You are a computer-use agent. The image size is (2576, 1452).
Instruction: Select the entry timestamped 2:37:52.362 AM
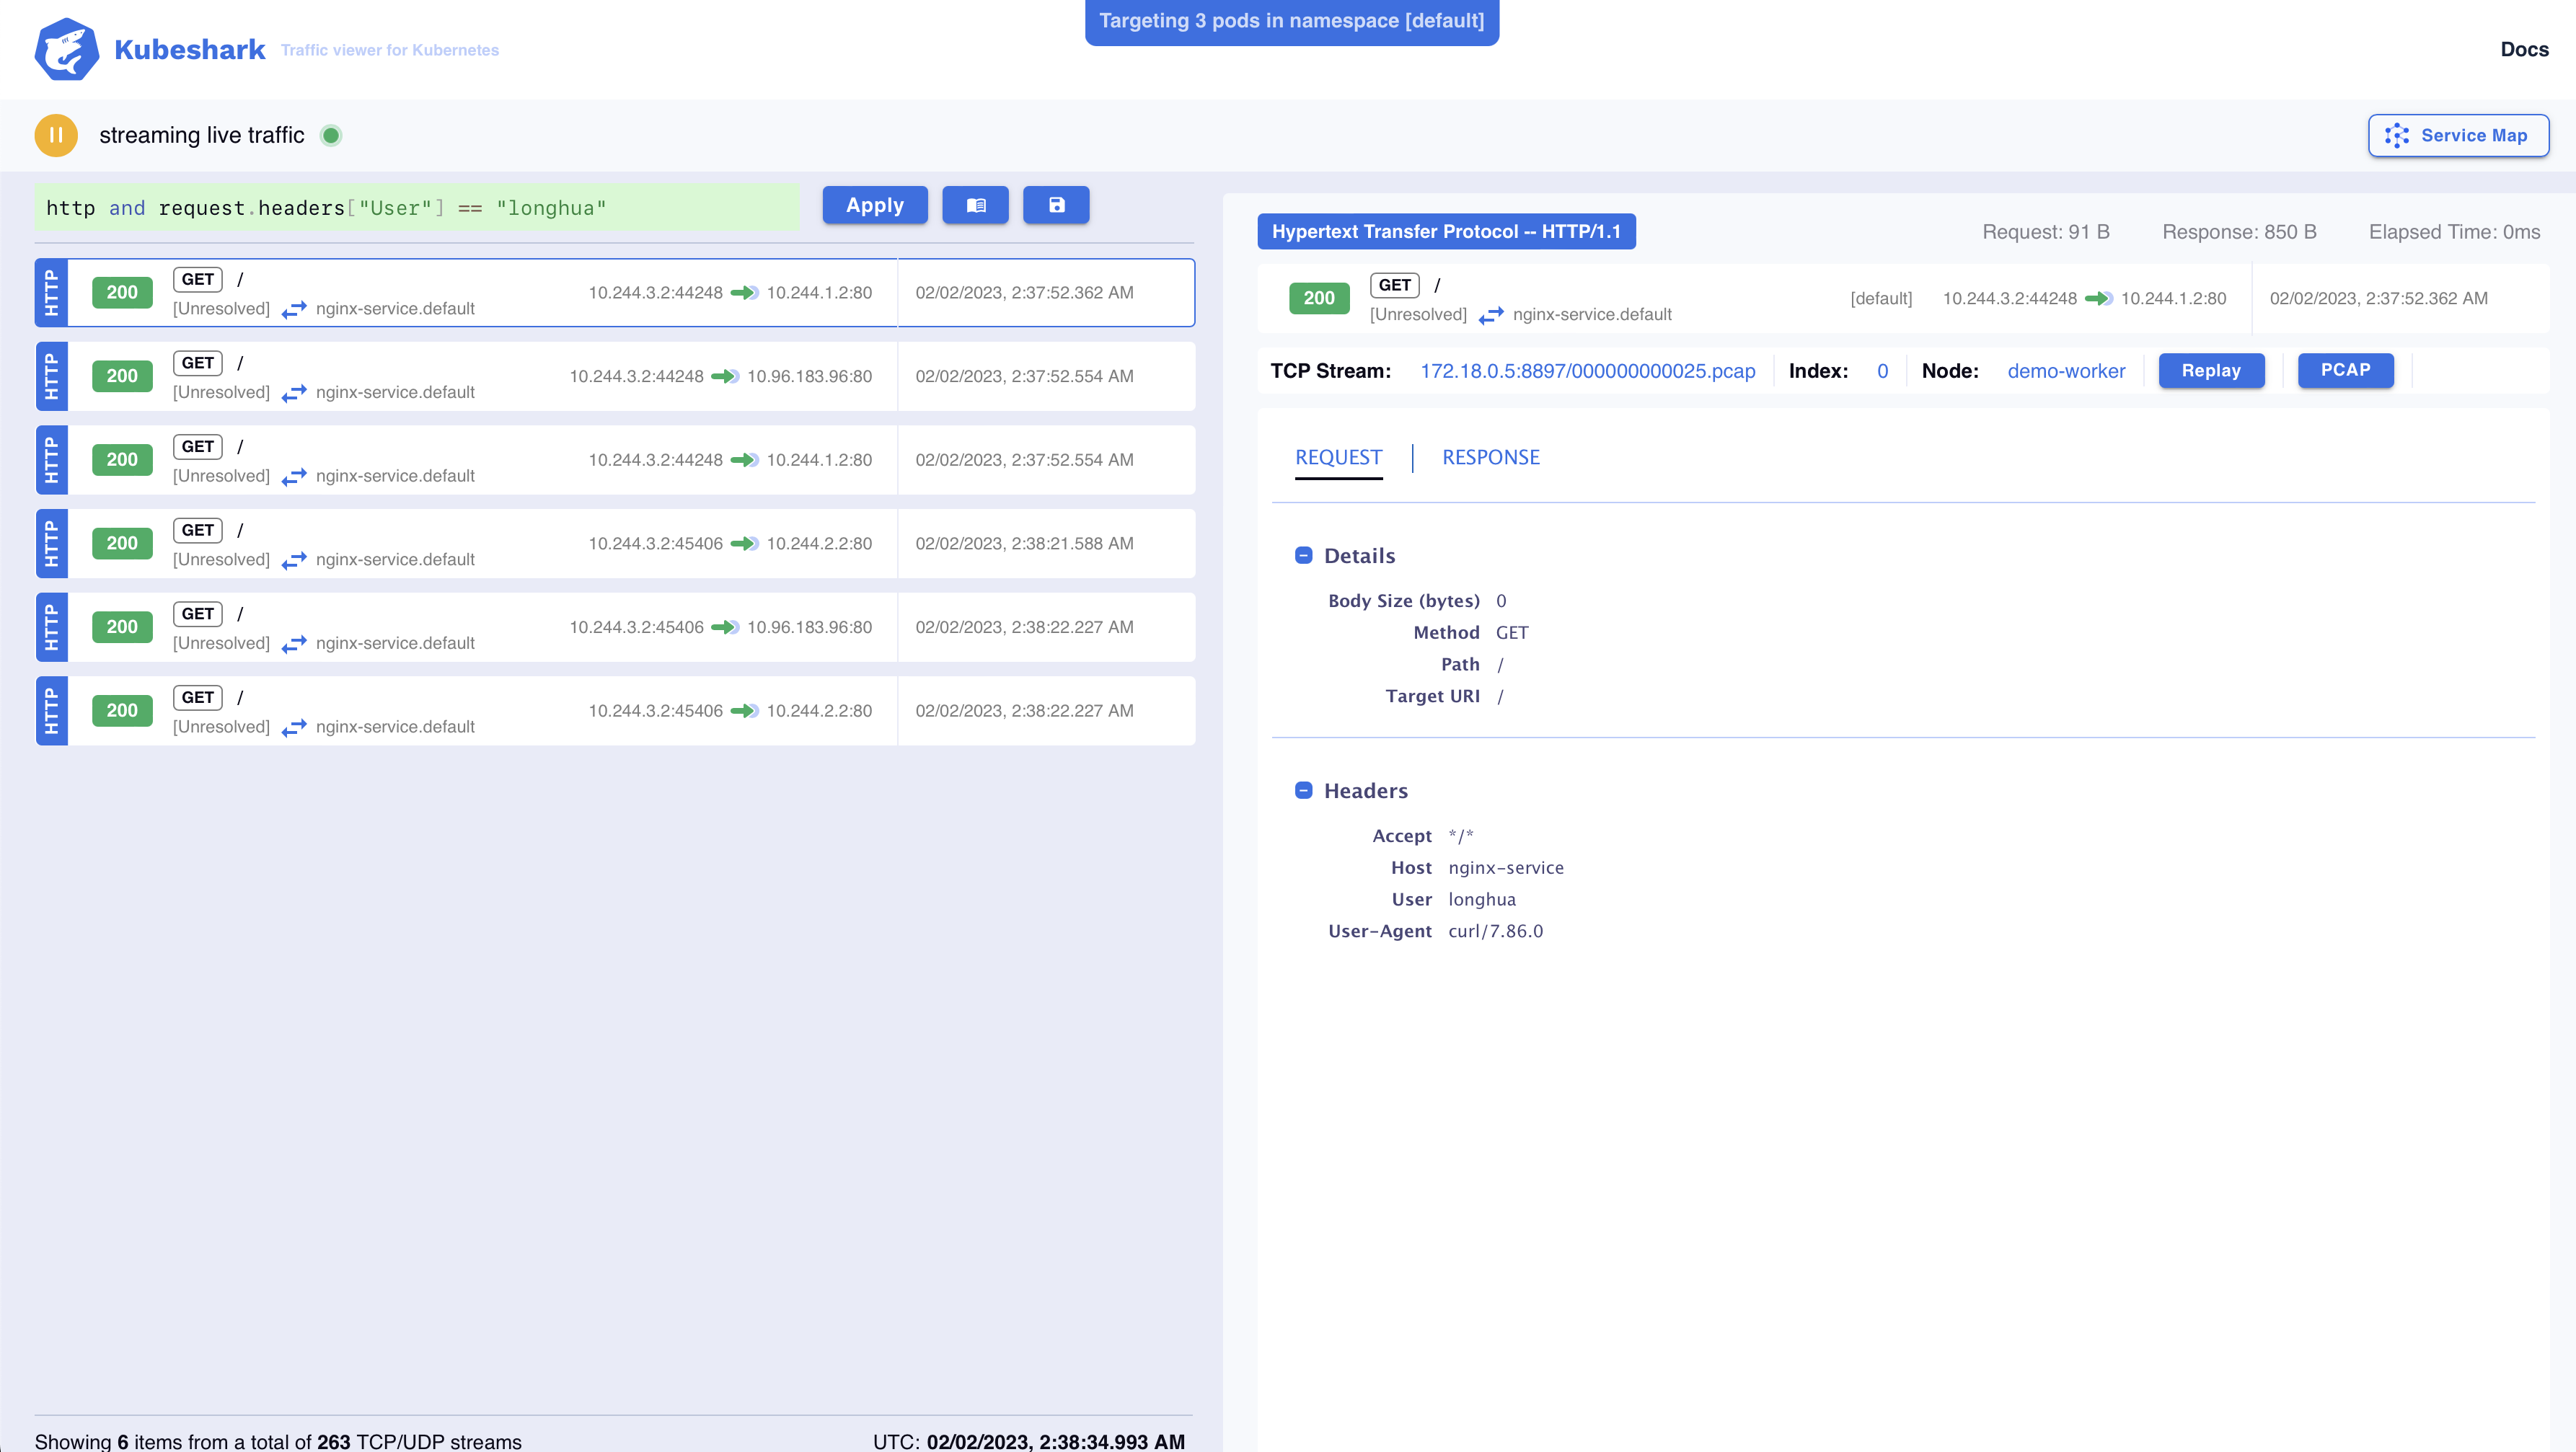(x=615, y=292)
